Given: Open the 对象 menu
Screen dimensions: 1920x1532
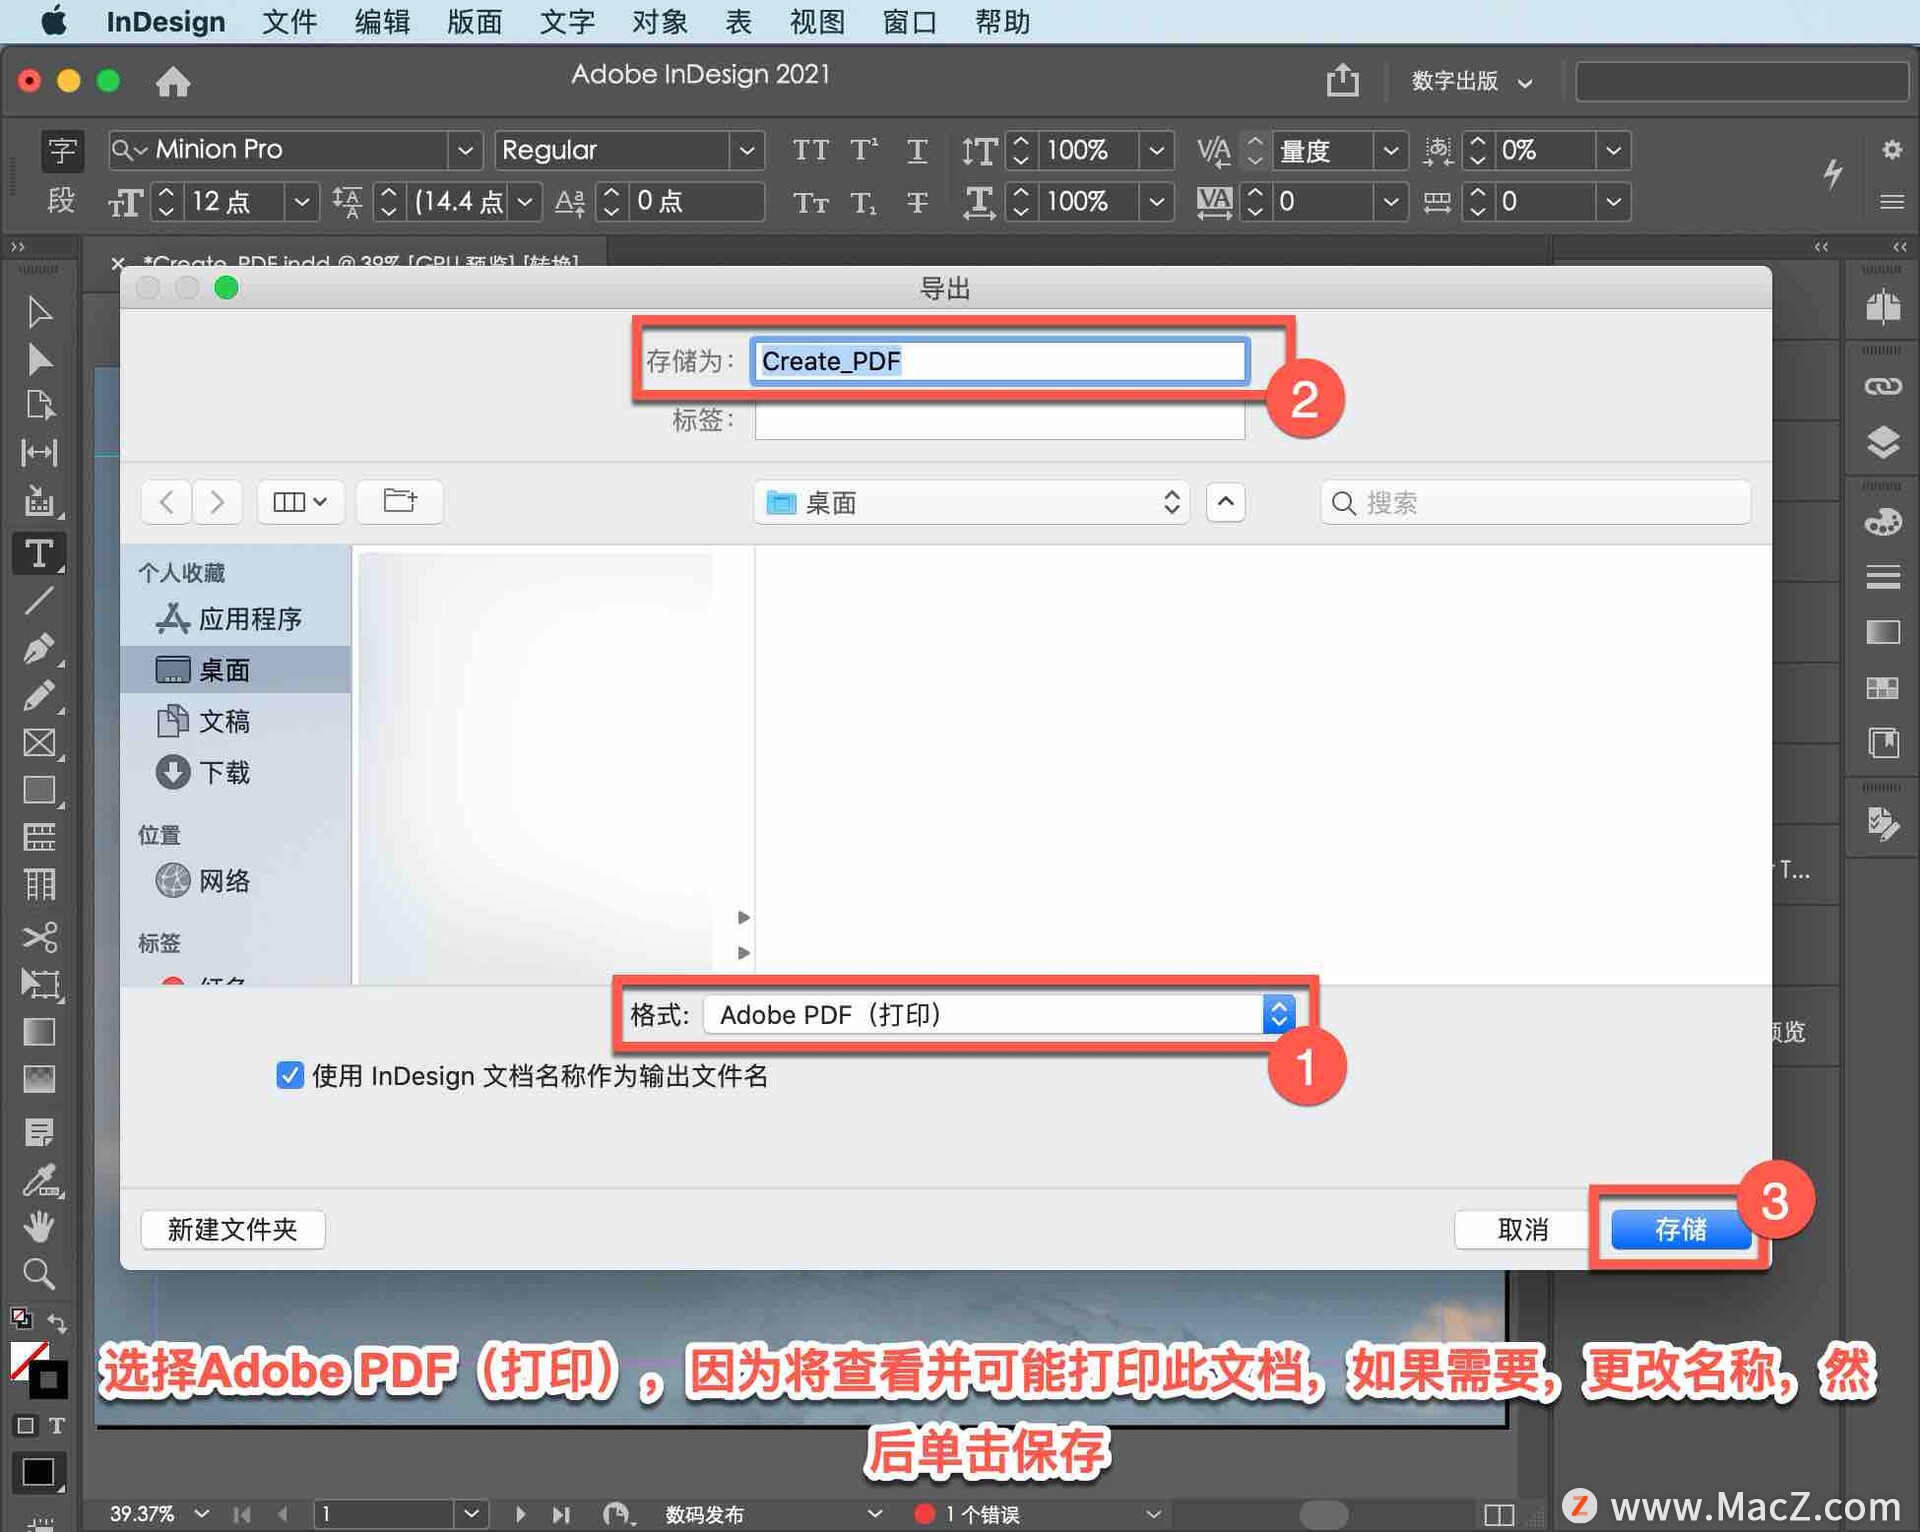Looking at the screenshot, I should [659, 21].
